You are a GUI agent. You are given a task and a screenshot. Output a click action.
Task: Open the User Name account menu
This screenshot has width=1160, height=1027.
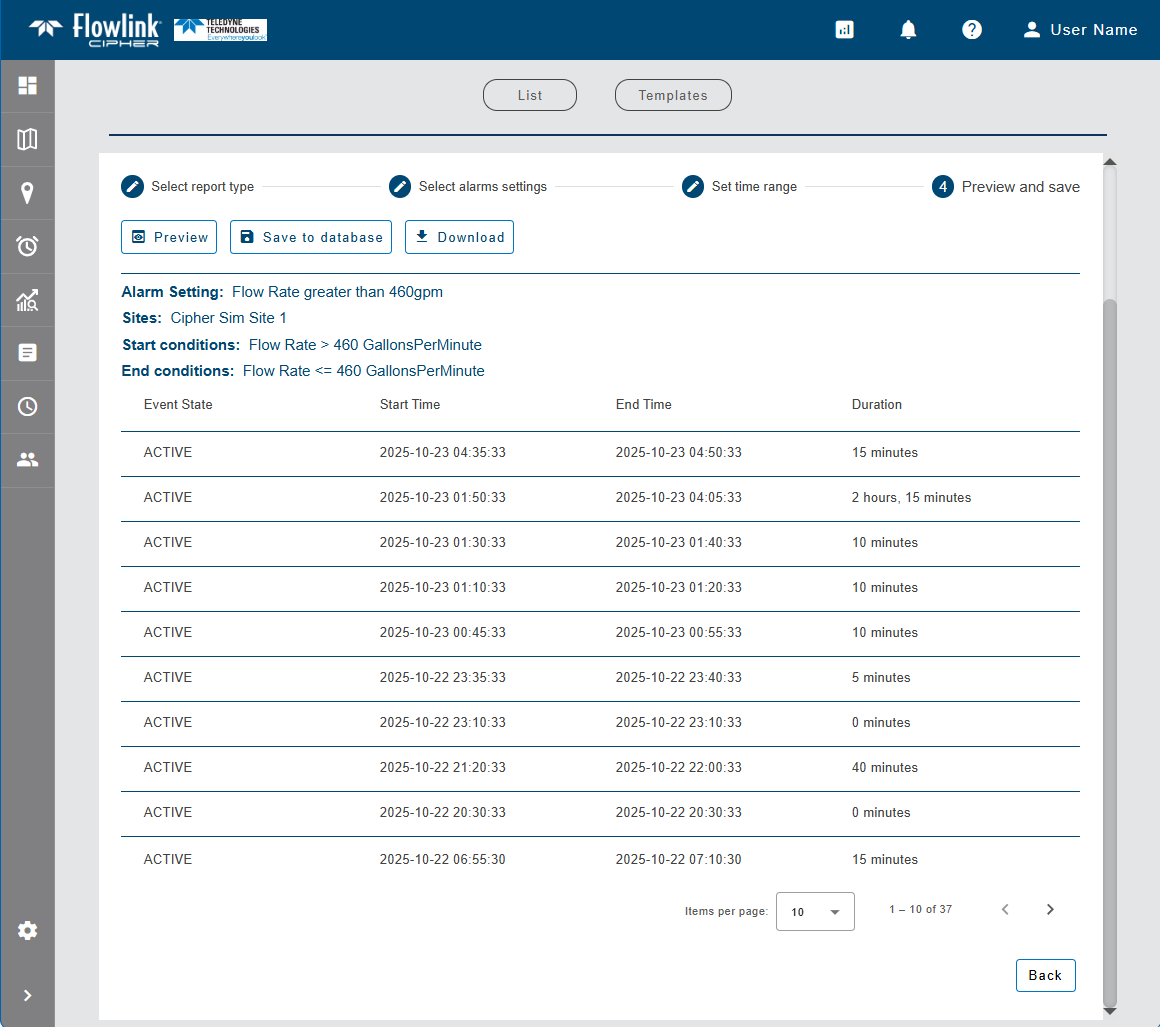[x=1080, y=30]
